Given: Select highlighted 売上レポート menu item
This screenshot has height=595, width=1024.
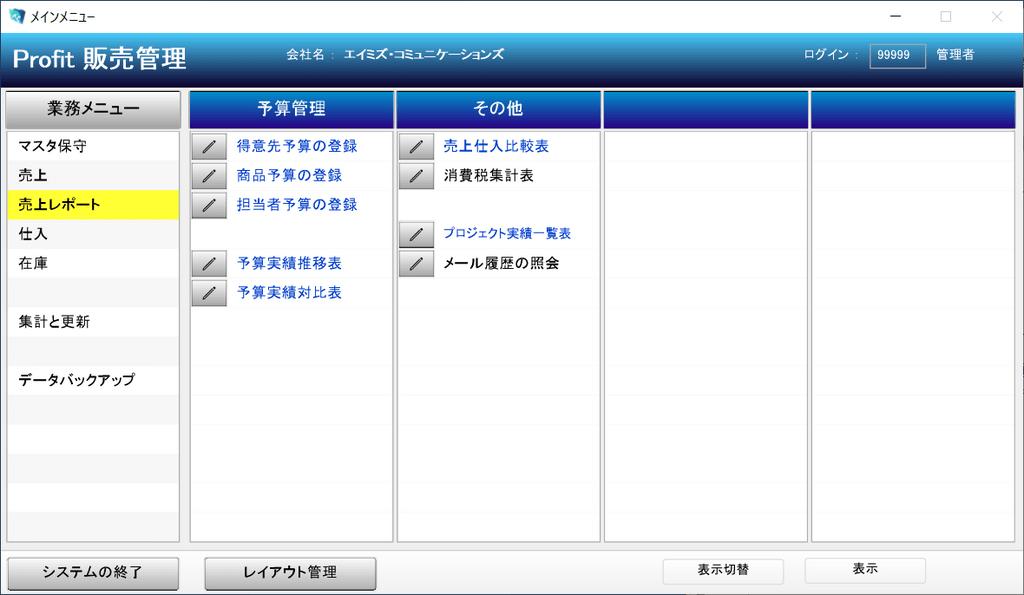Looking at the screenshot, I should tap(93, 205).
